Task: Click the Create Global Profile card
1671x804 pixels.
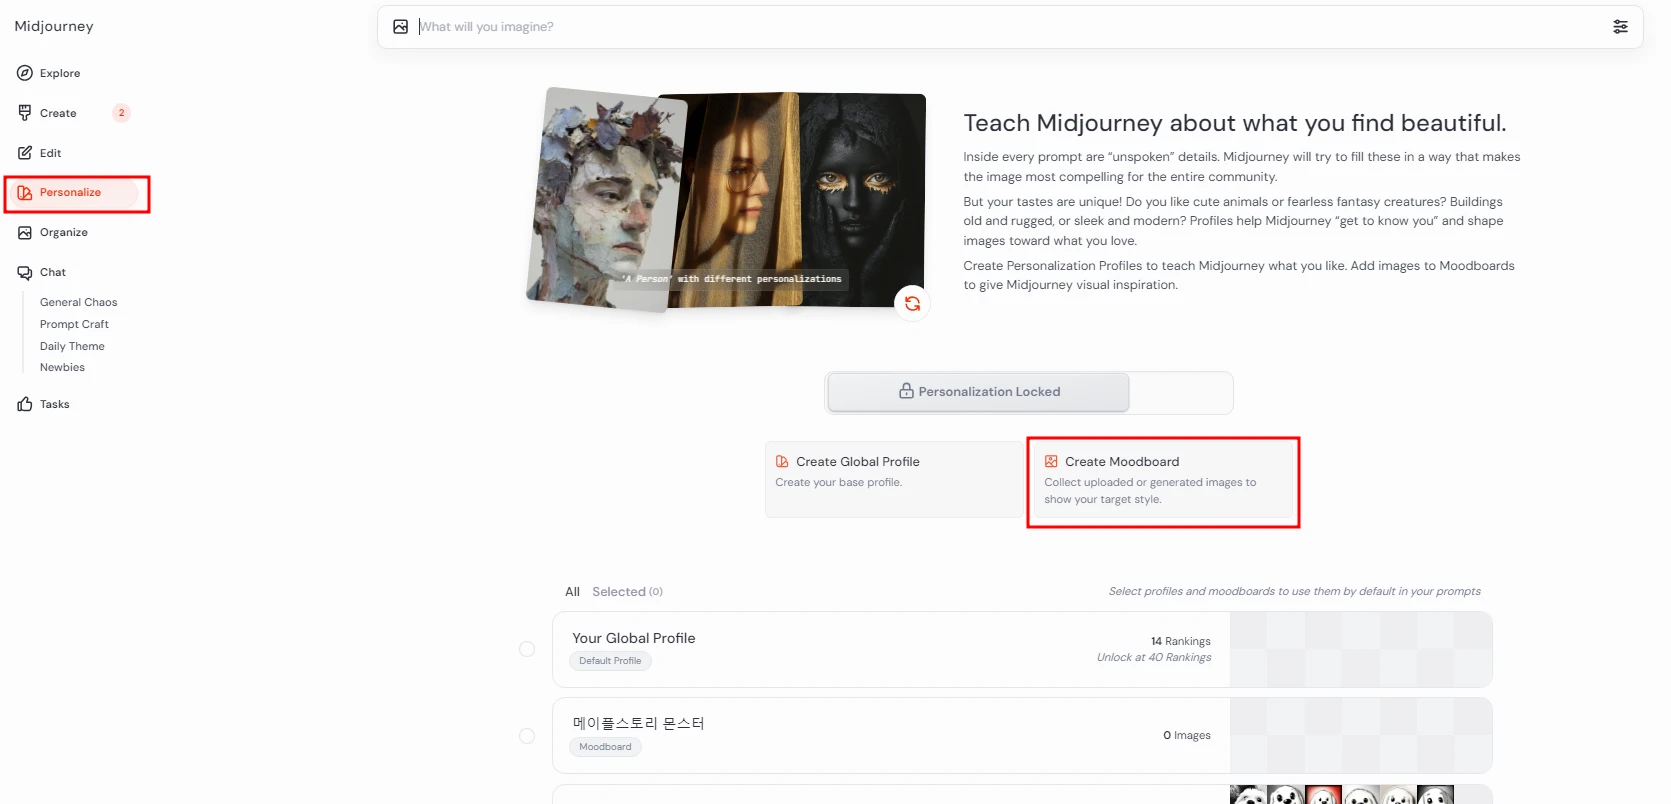Action: point(894,479)
